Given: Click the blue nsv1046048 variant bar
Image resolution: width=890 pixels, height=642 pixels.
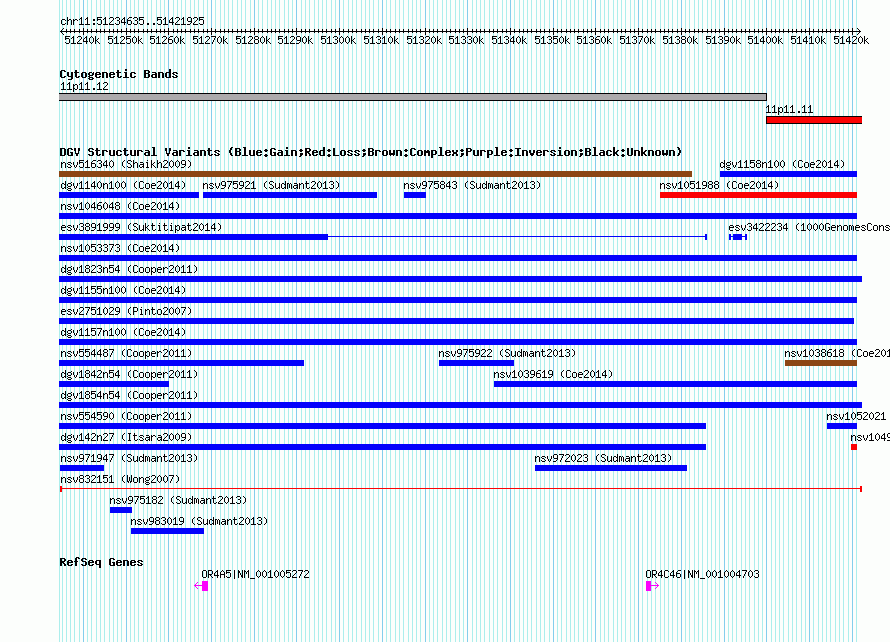Looking at the screenshot, I should click(458, 216).
